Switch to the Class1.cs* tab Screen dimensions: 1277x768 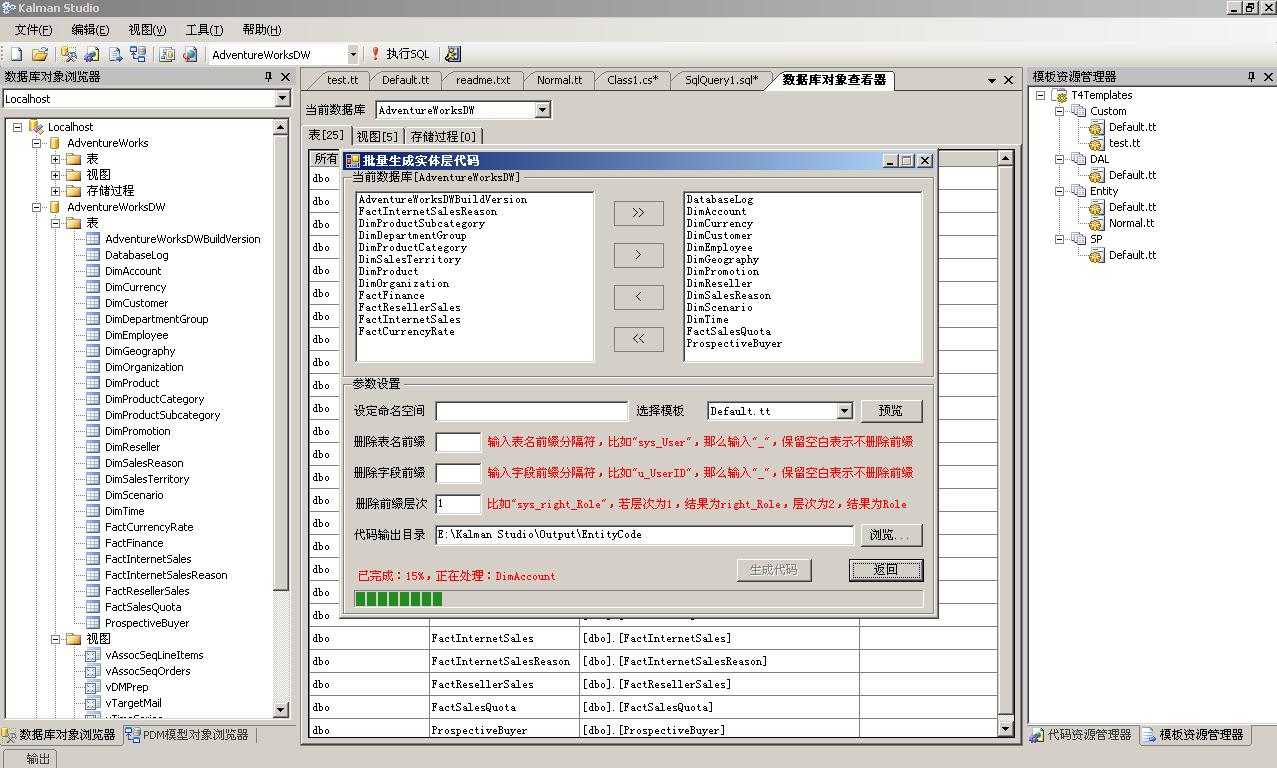(x=632, y=80)
